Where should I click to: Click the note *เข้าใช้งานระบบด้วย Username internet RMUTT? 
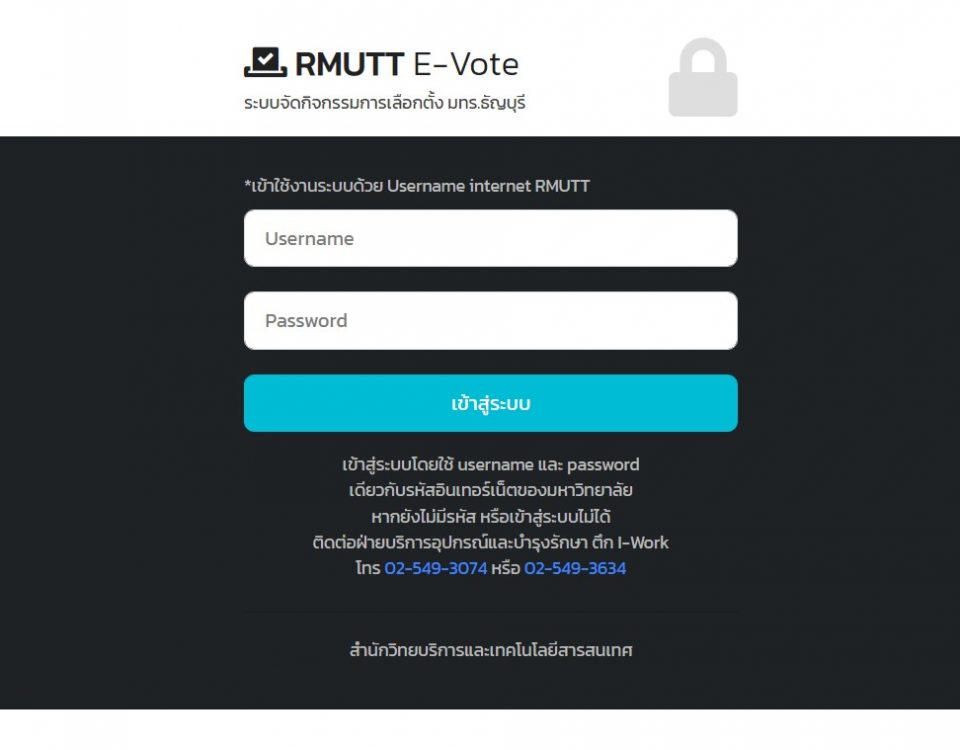pyautogui.click(x=417, y=186)
